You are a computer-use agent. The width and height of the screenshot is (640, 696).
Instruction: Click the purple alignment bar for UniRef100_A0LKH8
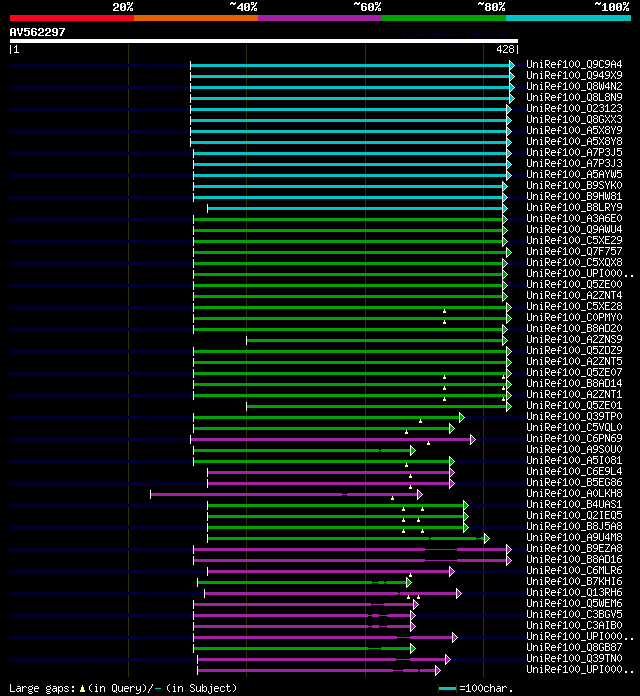point(284,494)
